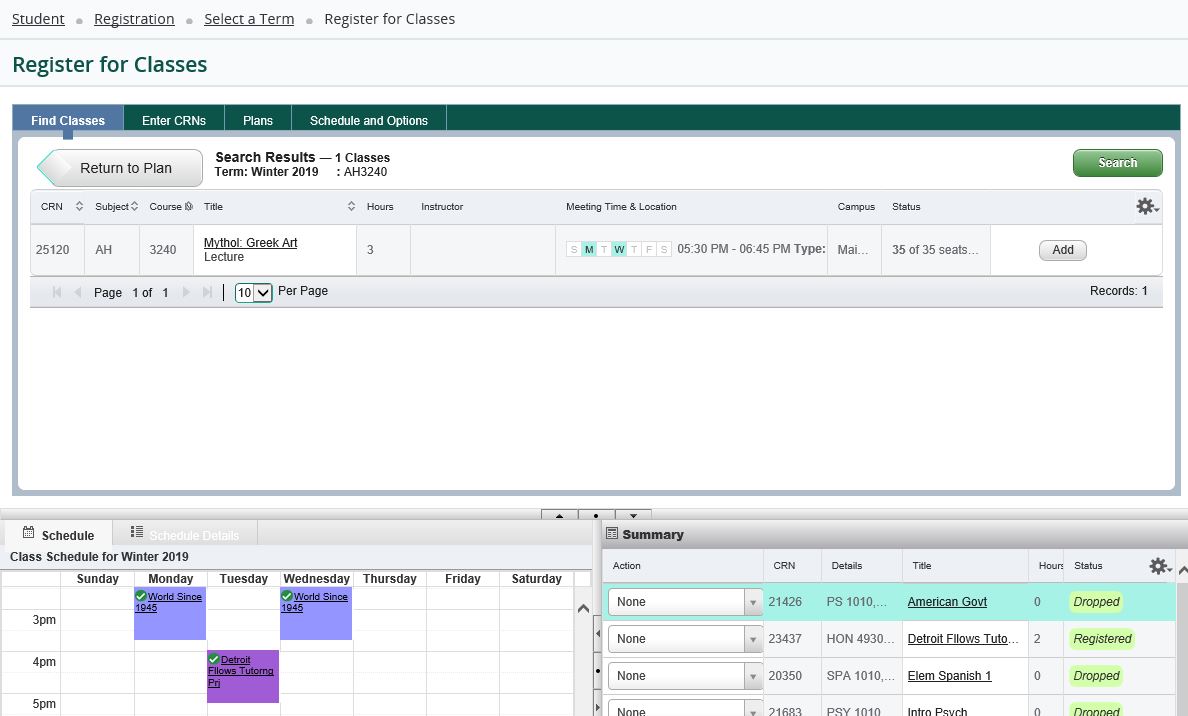Open Wednesday World Since 1945 event
Image resolution: width=1188 pixels, height=716 pixels.
point(316,613)
